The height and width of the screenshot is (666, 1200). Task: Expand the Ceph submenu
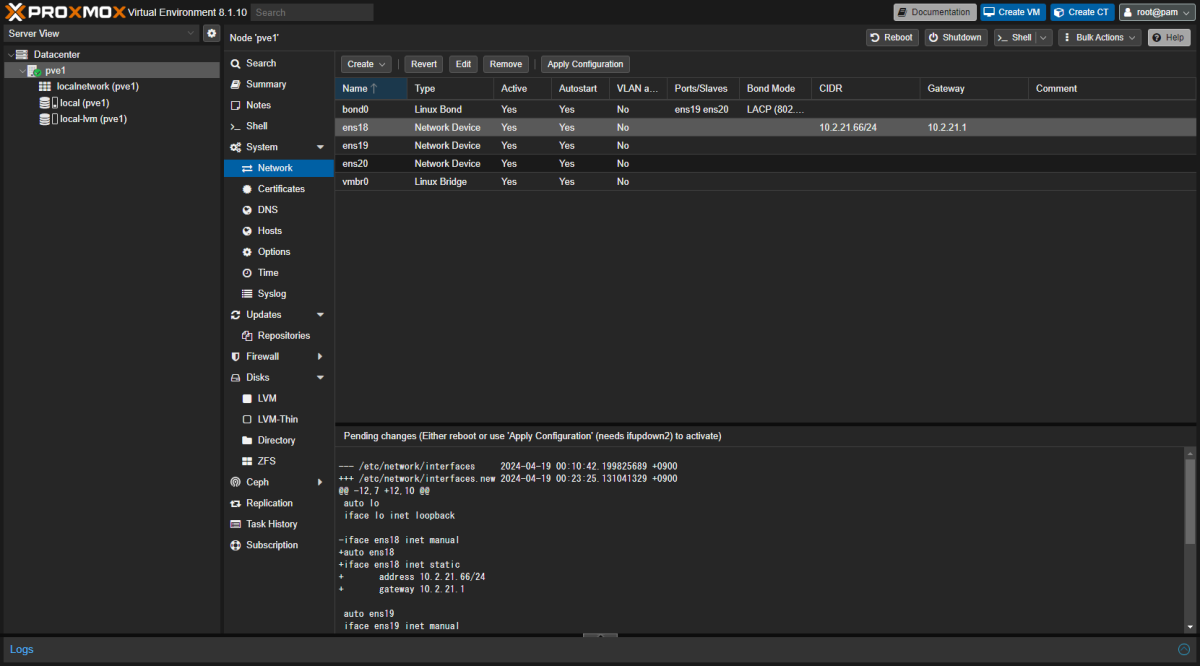320,483
